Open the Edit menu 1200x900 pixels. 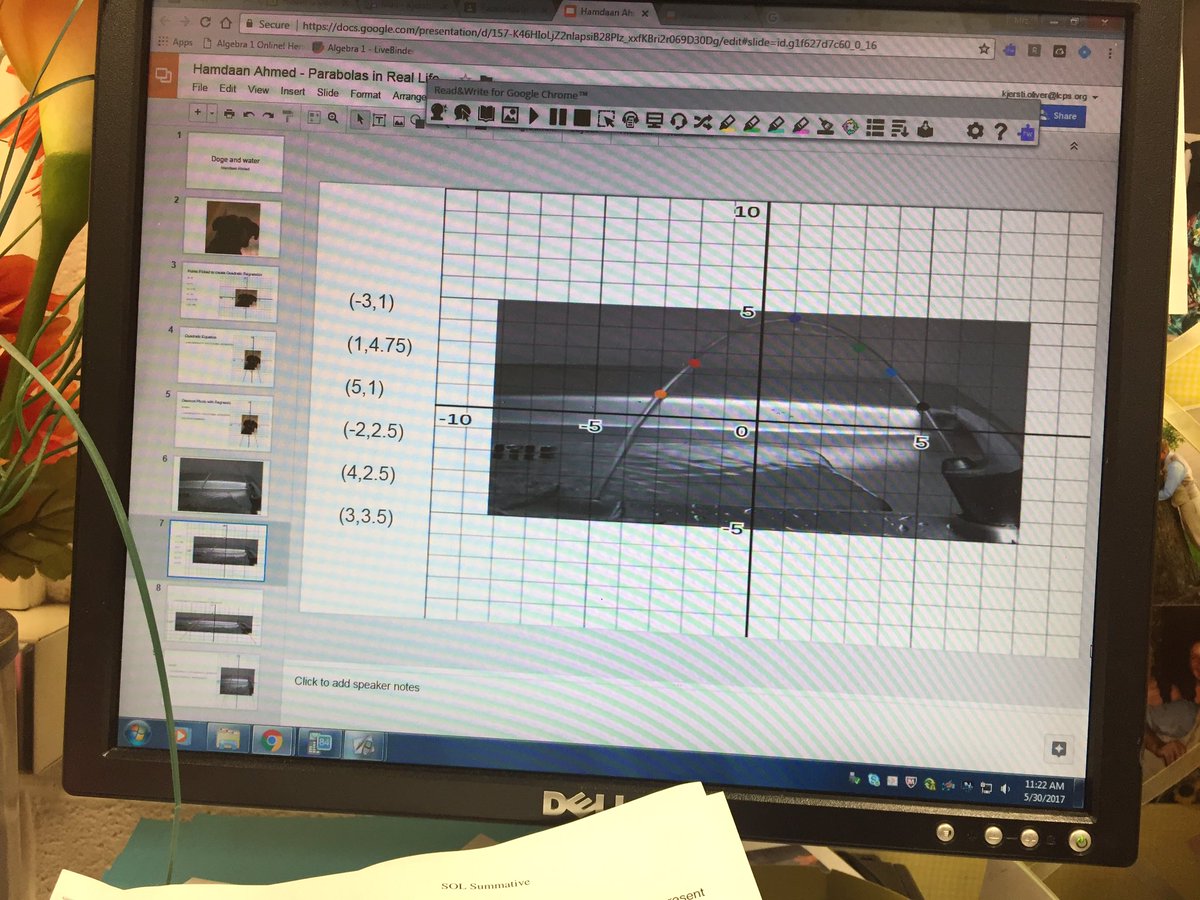coord(228,89)
